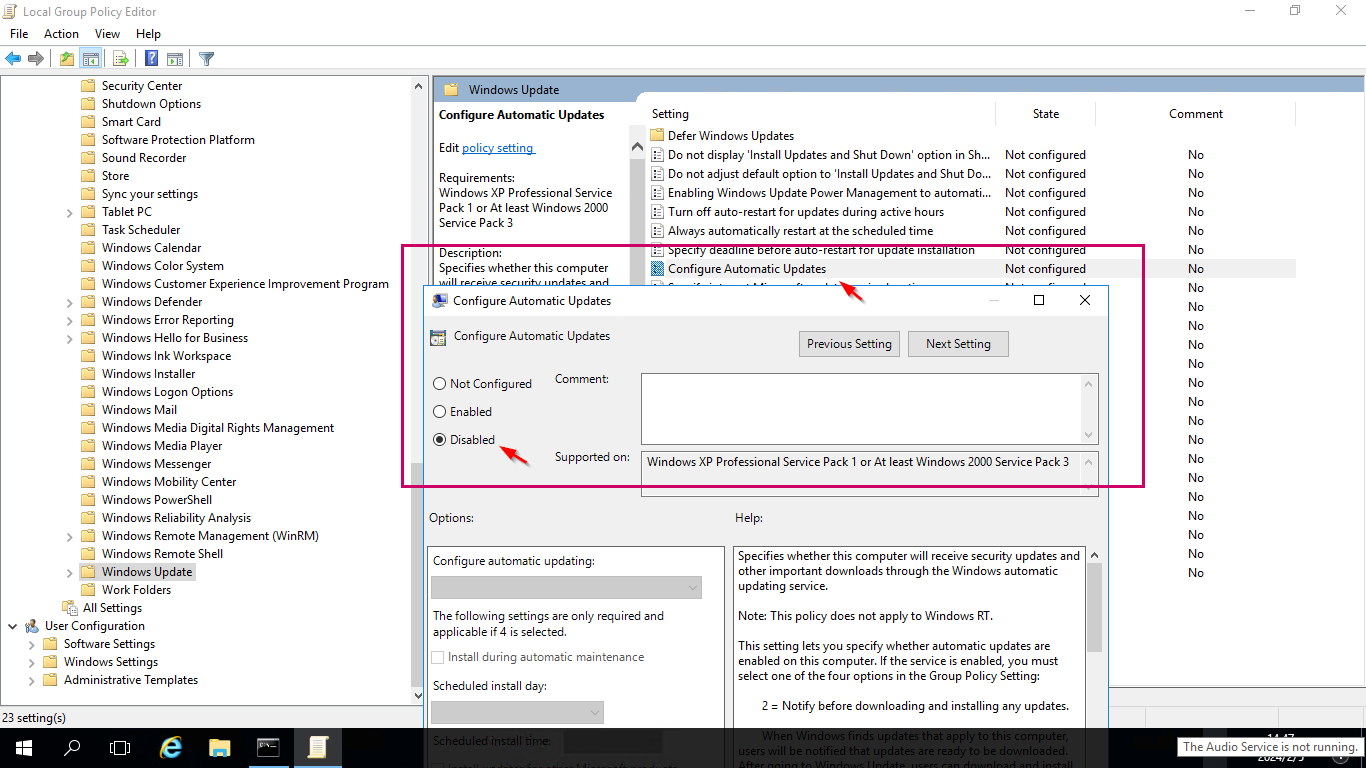Open the Help menu

[x=148, y=34]
